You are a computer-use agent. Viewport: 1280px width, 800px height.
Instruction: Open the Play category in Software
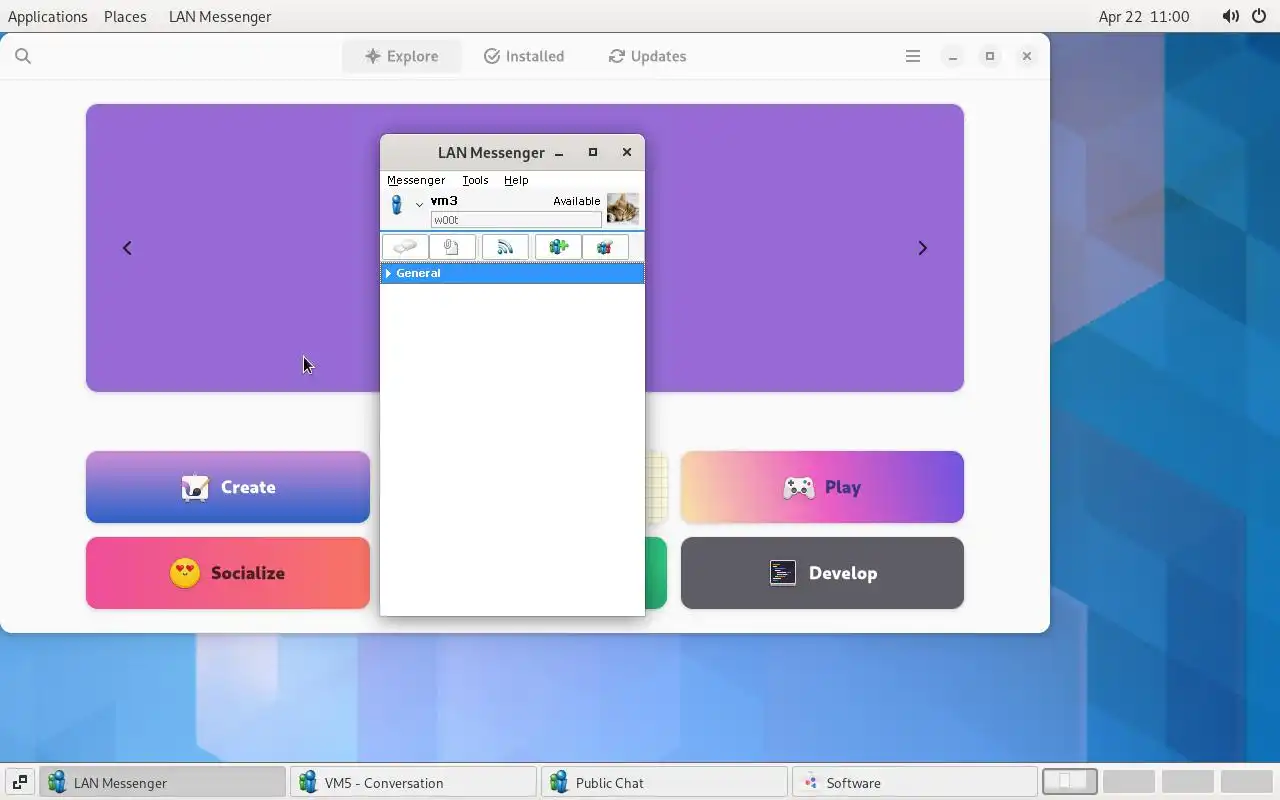(822, 487)
